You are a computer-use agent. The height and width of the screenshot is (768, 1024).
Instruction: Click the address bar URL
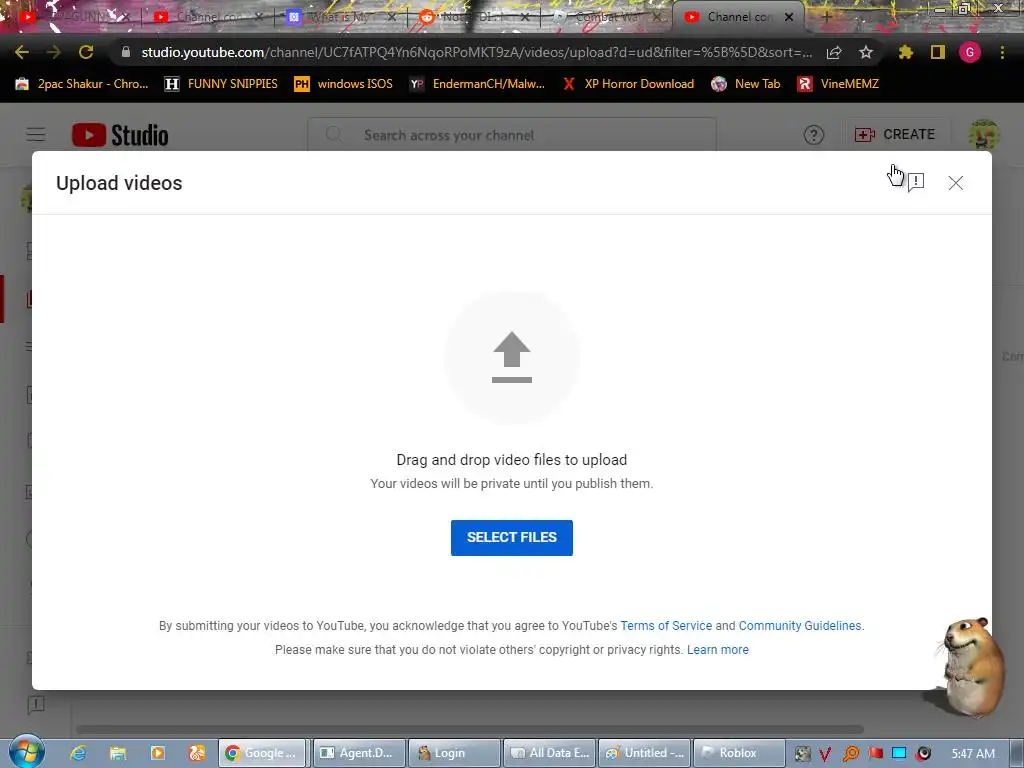(x=477, y=52)
